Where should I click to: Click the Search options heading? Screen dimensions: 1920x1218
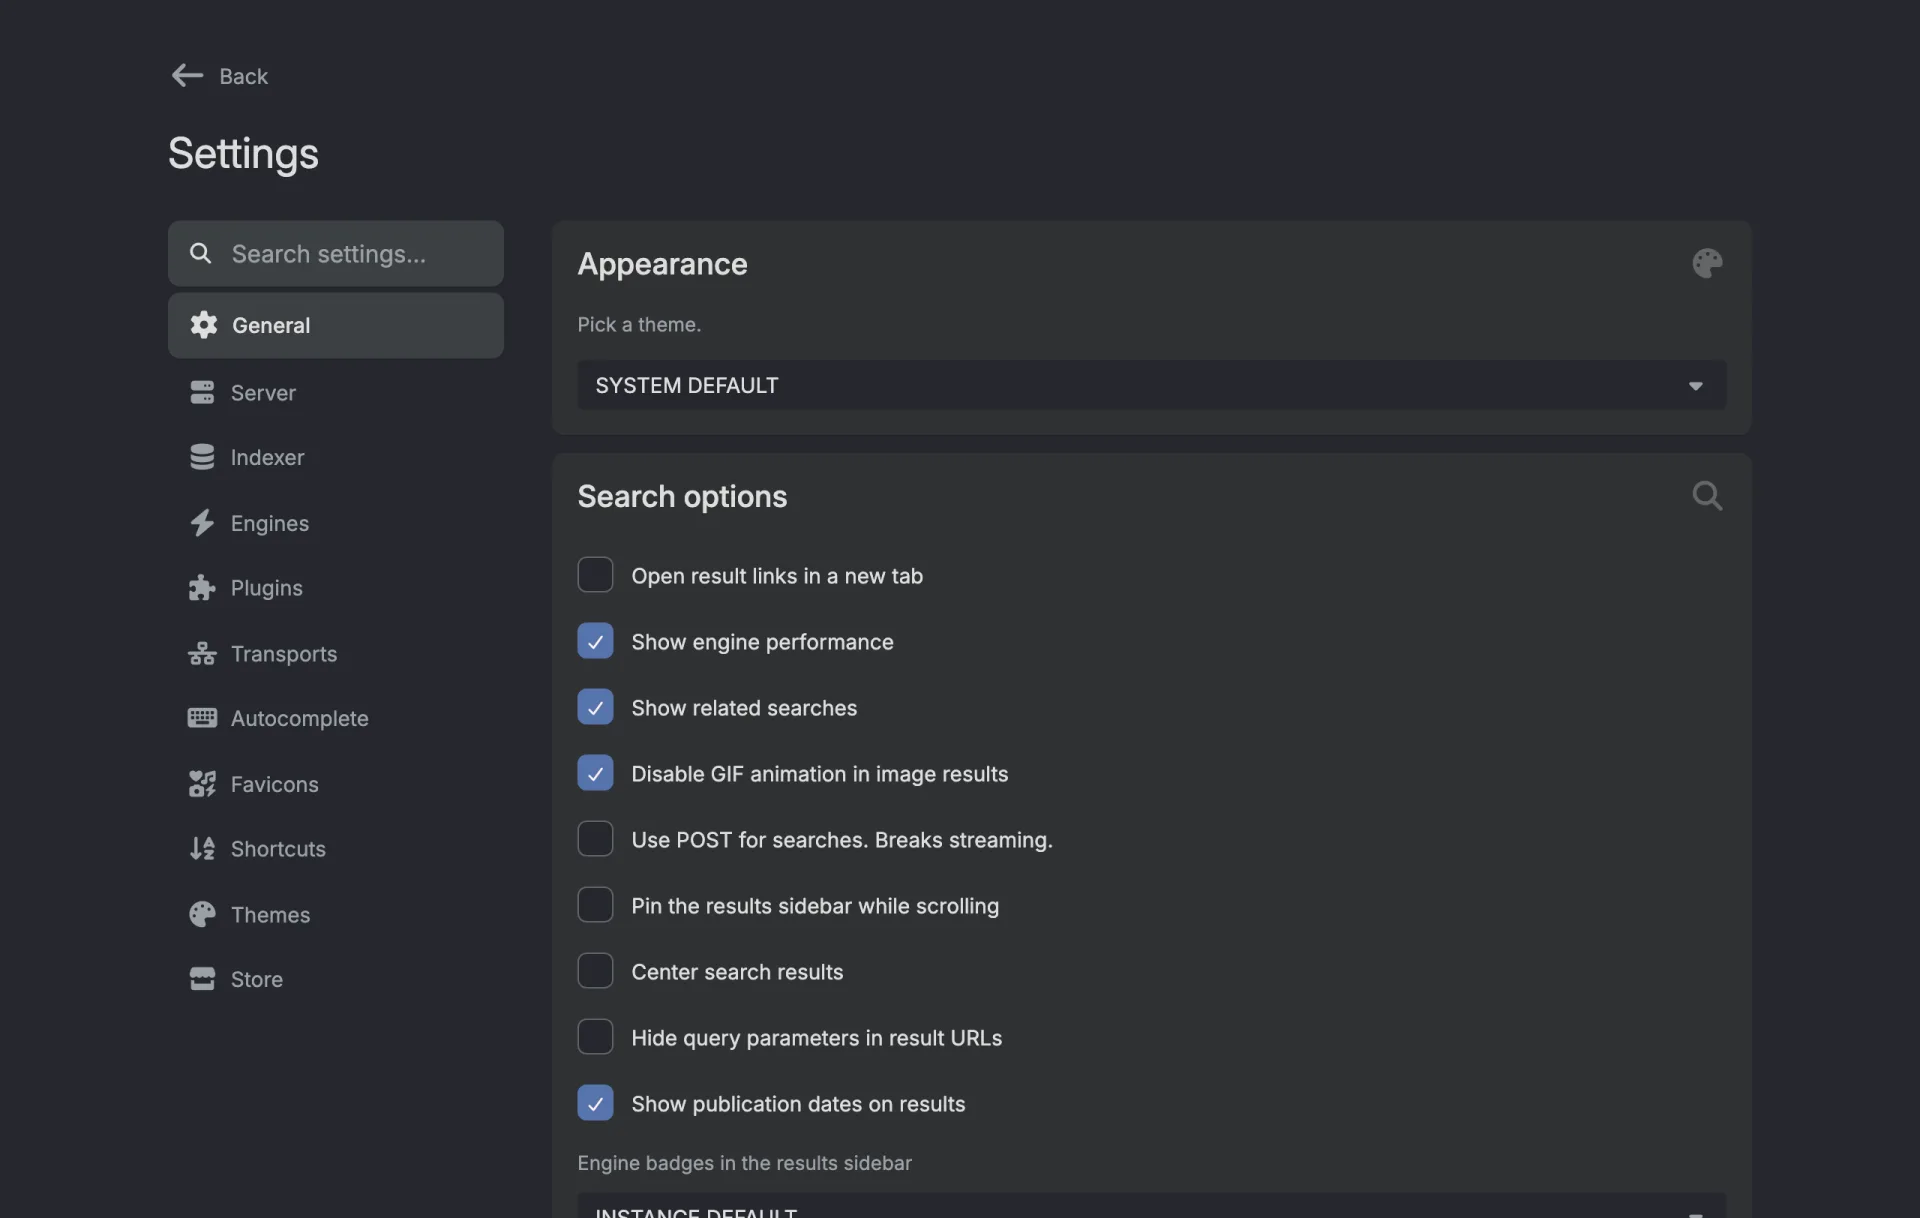pyautogui.click(x=682, y=497)
